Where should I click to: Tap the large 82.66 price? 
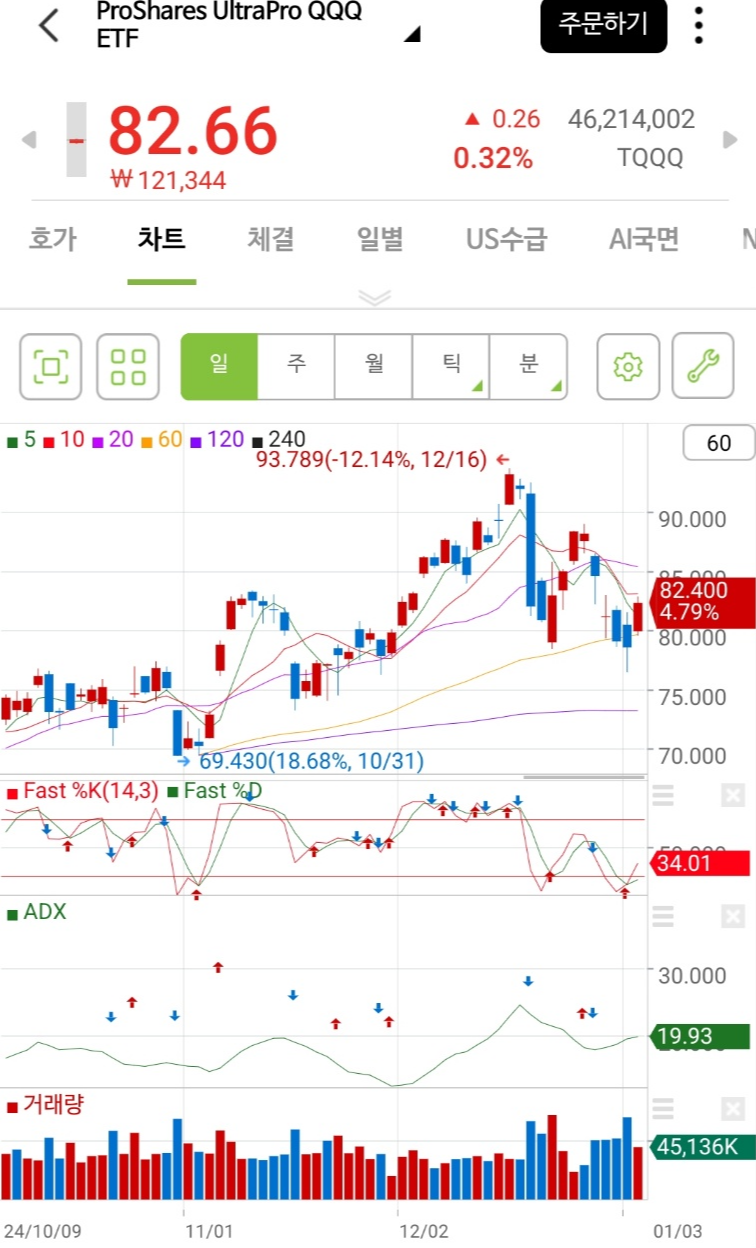(192, 131)
